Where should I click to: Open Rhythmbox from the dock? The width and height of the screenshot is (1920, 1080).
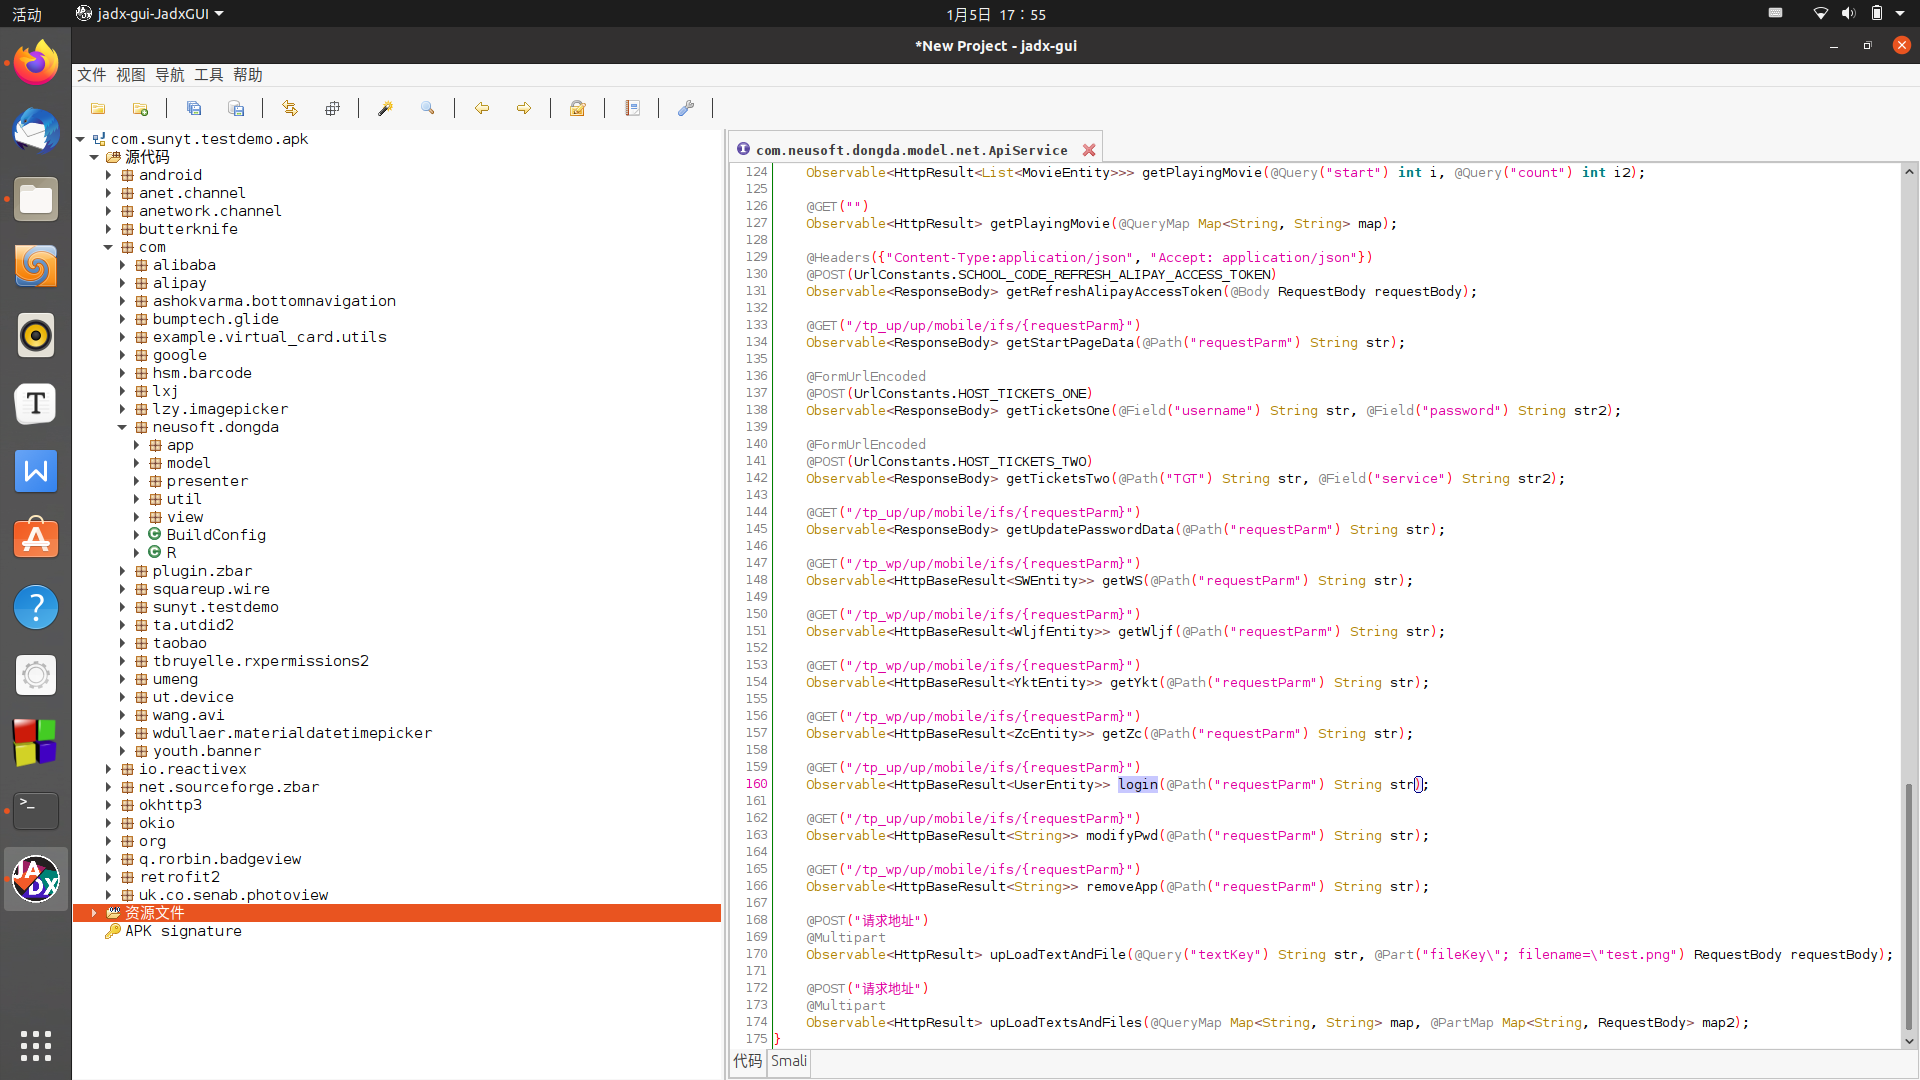point(36,335)
